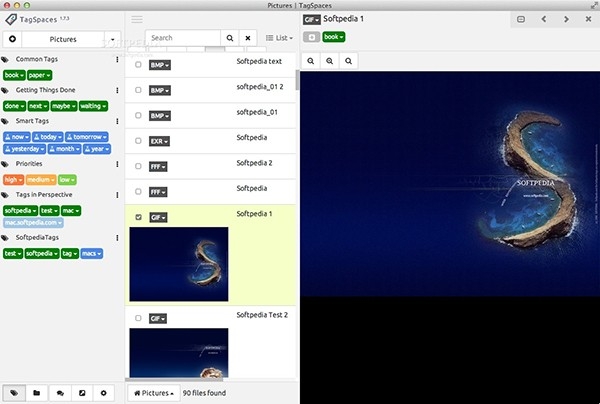Screen dimensions: 600x404
Task: Check the box for Softpedia text
Action: point(138,65)
